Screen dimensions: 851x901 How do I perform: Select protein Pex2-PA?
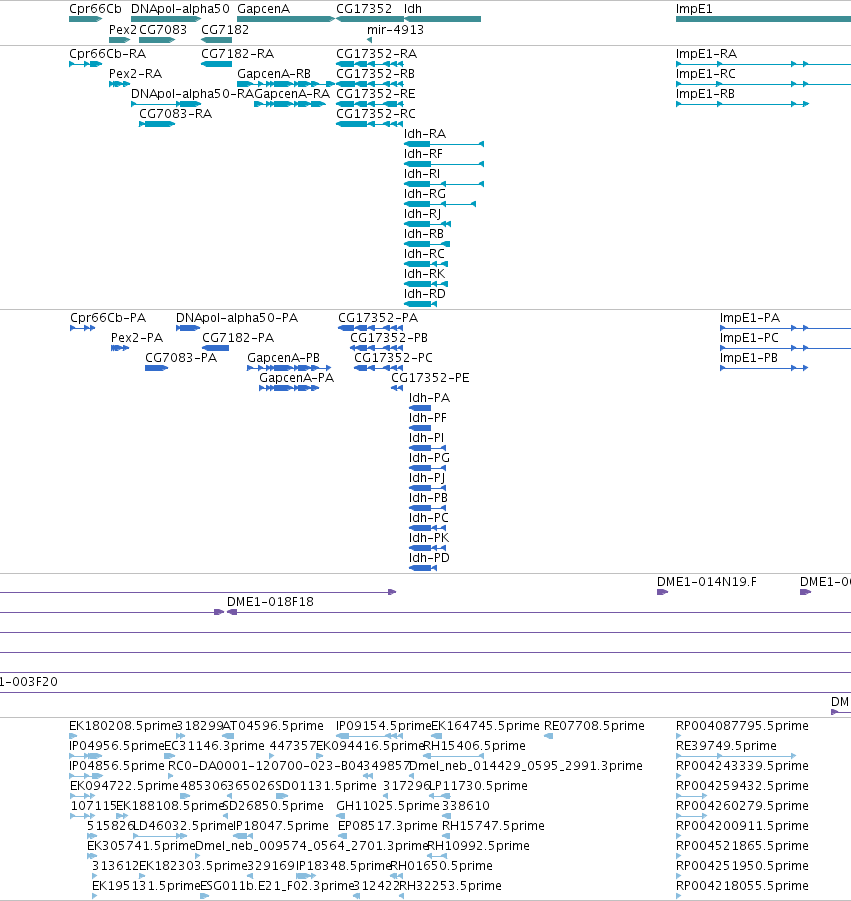click(137, 338)
